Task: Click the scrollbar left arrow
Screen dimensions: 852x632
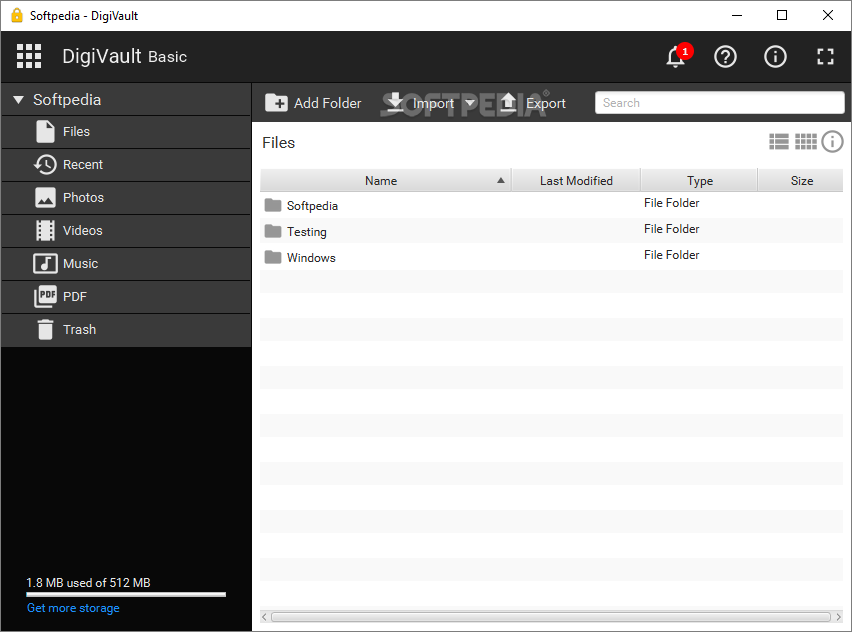Action: tap(265, 617)
